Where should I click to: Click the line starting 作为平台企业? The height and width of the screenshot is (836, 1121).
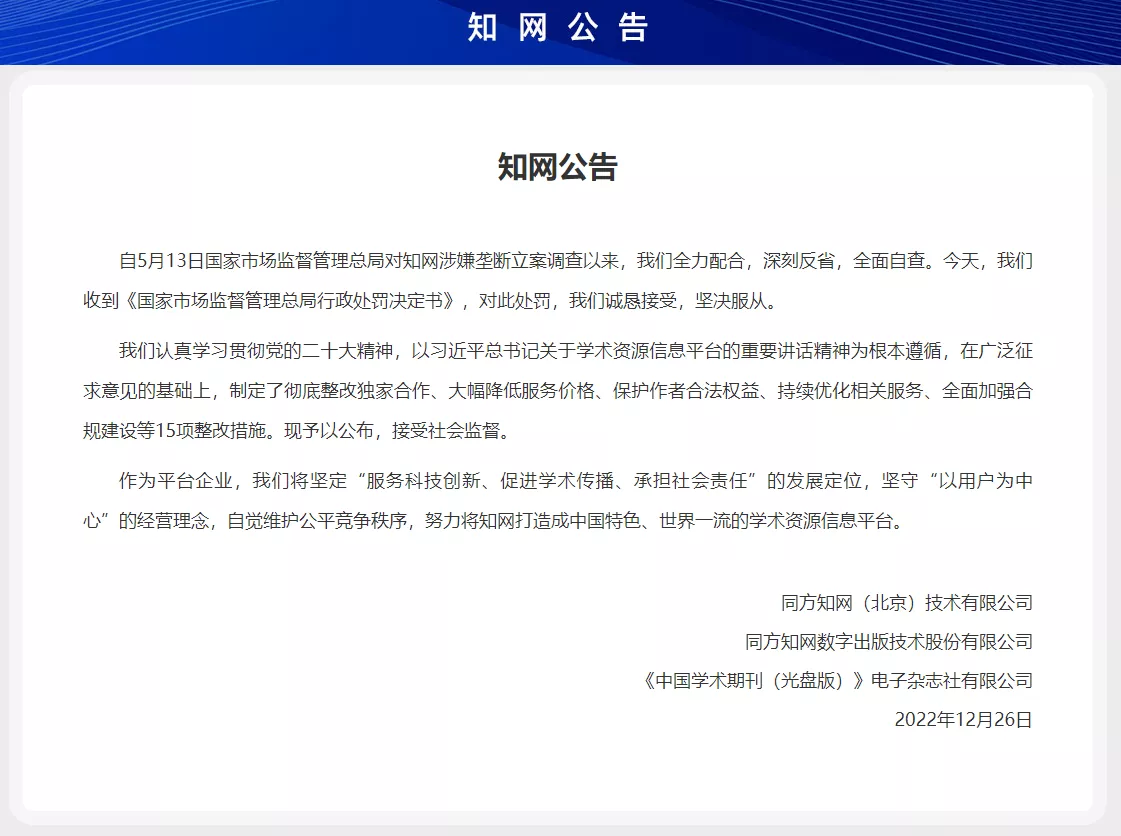pos(576,481)
